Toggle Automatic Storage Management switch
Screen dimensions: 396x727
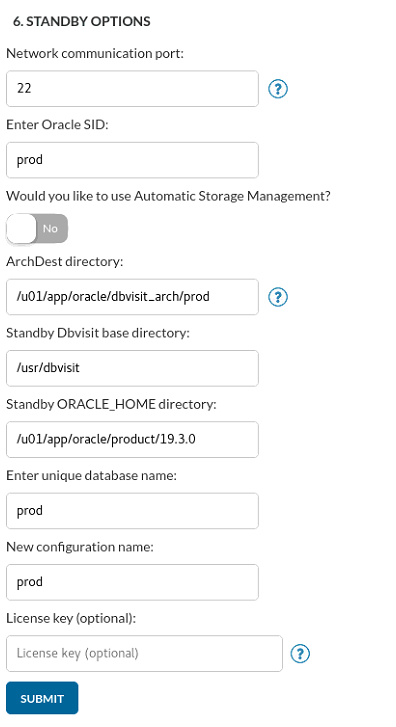click(37, 229)
